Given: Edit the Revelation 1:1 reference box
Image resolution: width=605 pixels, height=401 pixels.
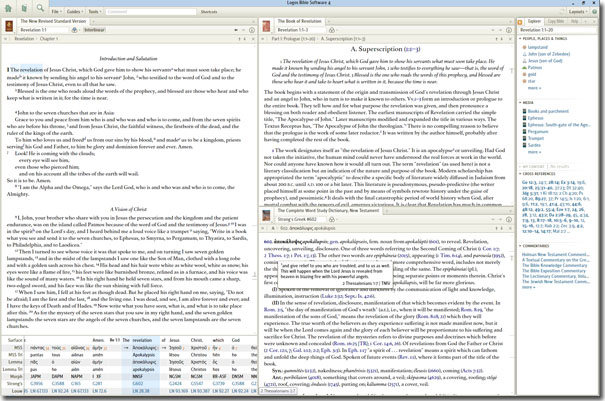Looking at the screenshot, I should pos(42,30).
